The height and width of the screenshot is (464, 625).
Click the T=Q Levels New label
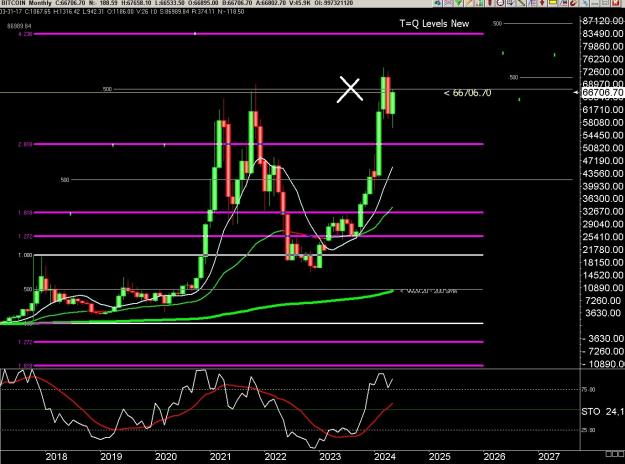coord(434,24)
